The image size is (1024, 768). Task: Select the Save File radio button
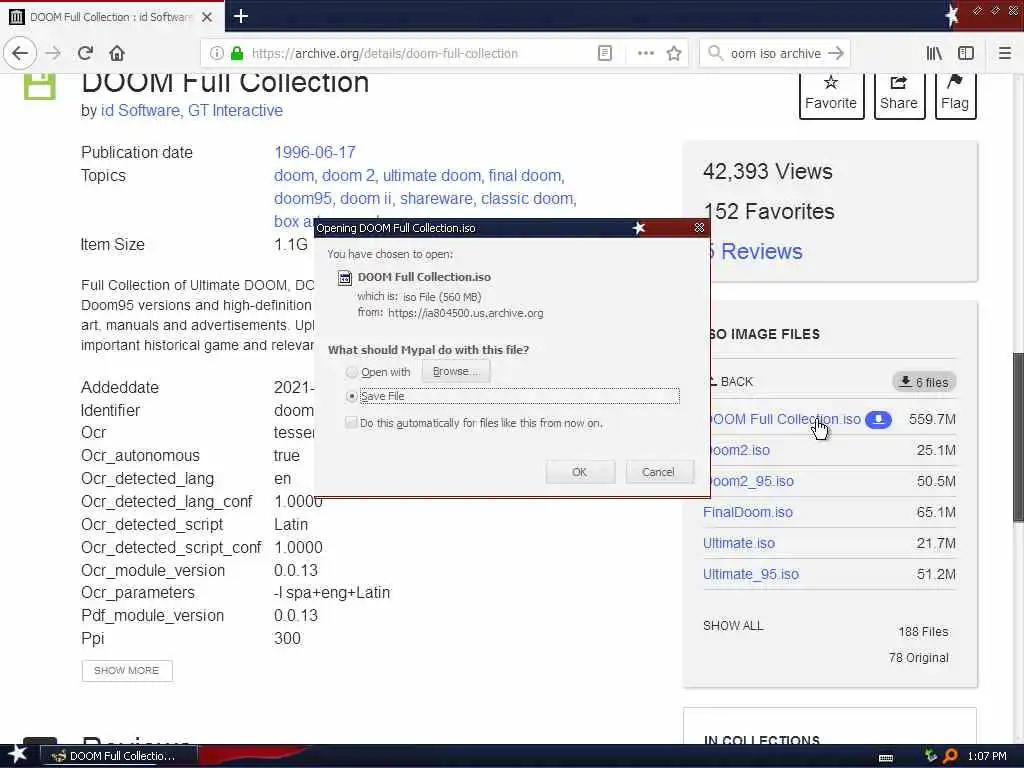point(351,396)
